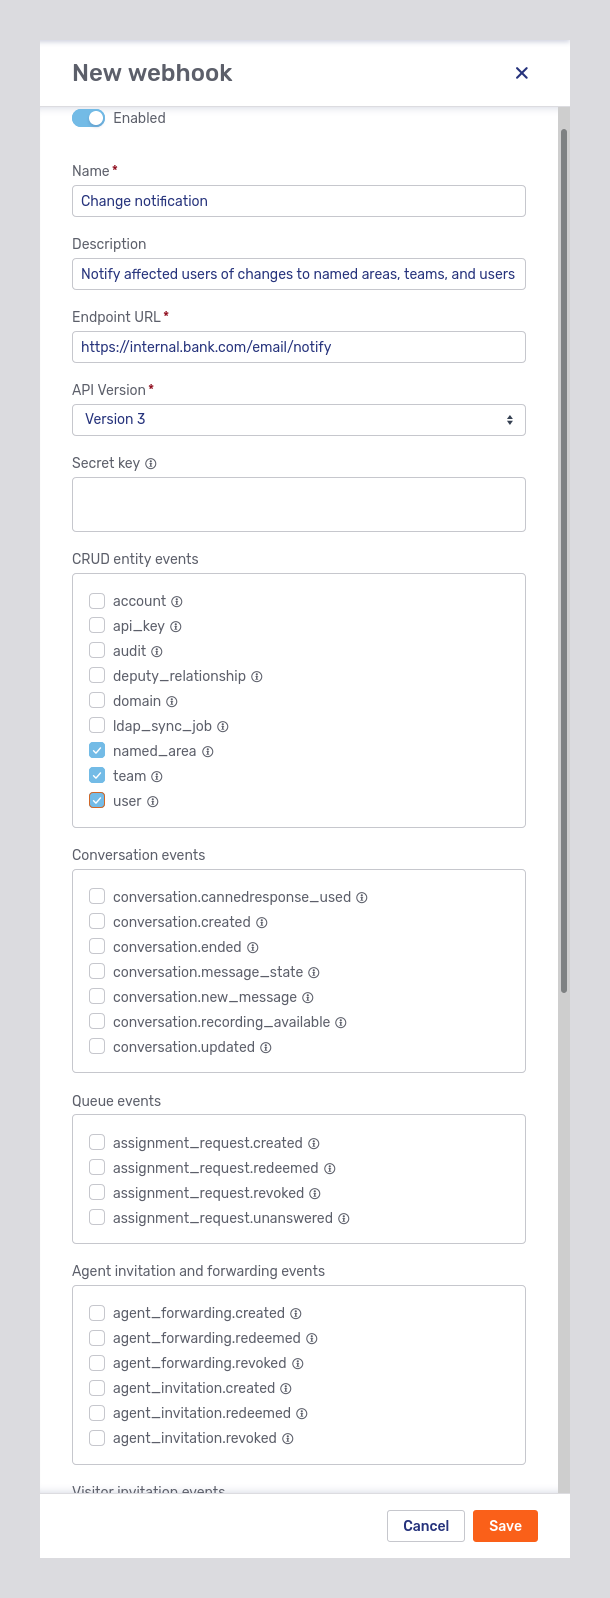Click info icon for conversation.new_message
The height and width of the screenshot is (1598, 610).
coord(310,996)
